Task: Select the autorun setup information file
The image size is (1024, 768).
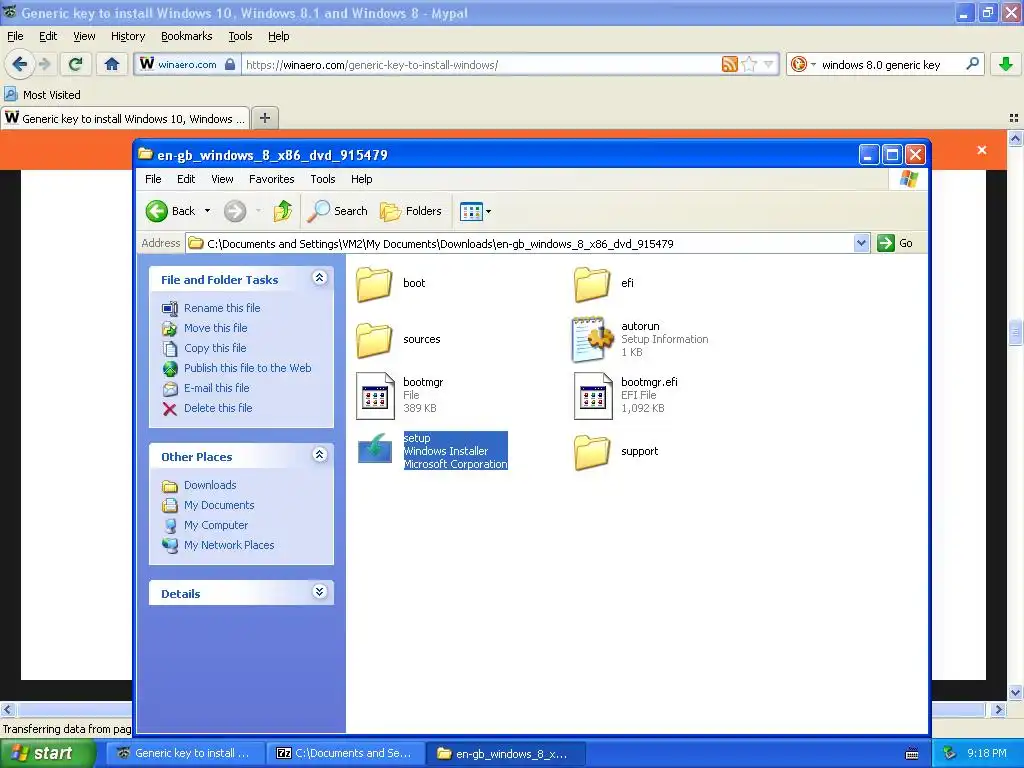Action: (640, 339)
